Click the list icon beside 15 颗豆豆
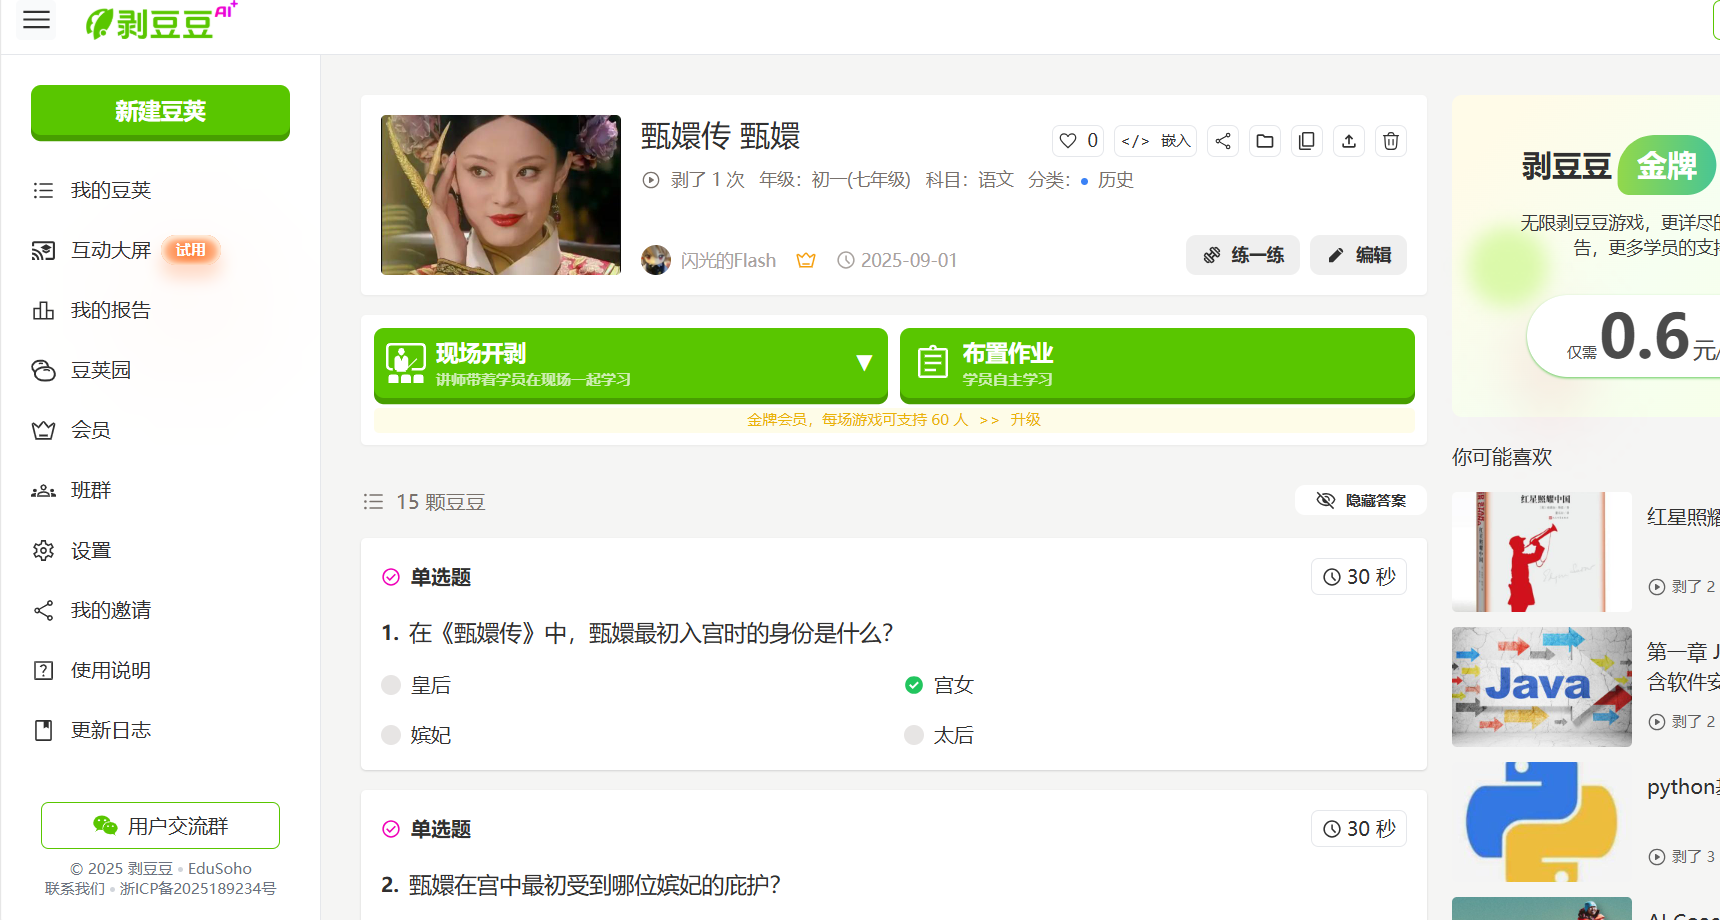This screenshot has height=920, width=1720. [x=373, y=502]
